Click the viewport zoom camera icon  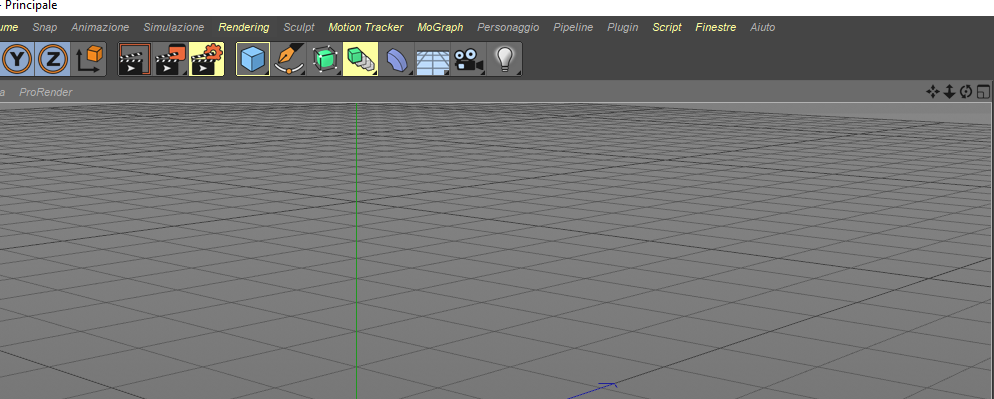[x=949, y=92]
